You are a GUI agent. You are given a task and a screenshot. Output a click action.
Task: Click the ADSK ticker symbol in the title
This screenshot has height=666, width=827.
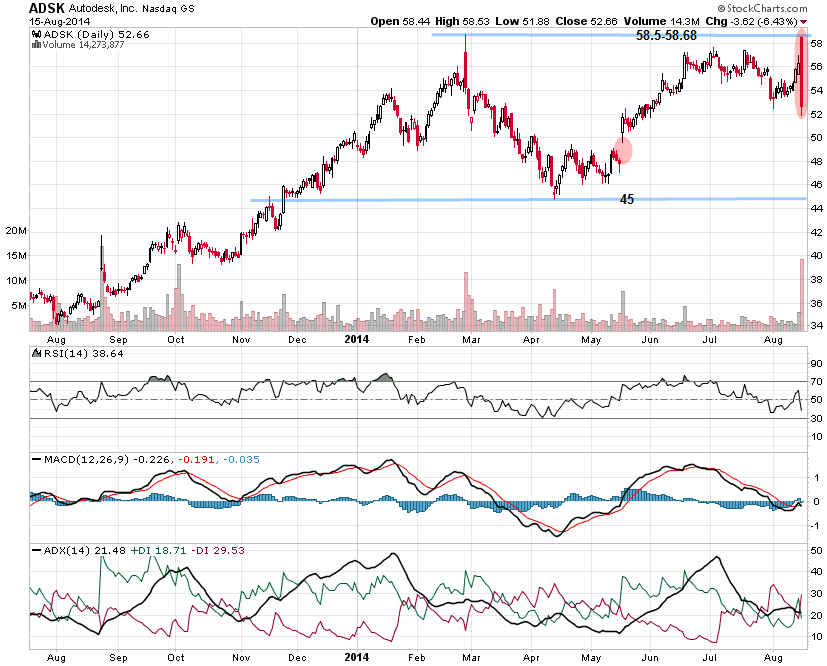46,8
